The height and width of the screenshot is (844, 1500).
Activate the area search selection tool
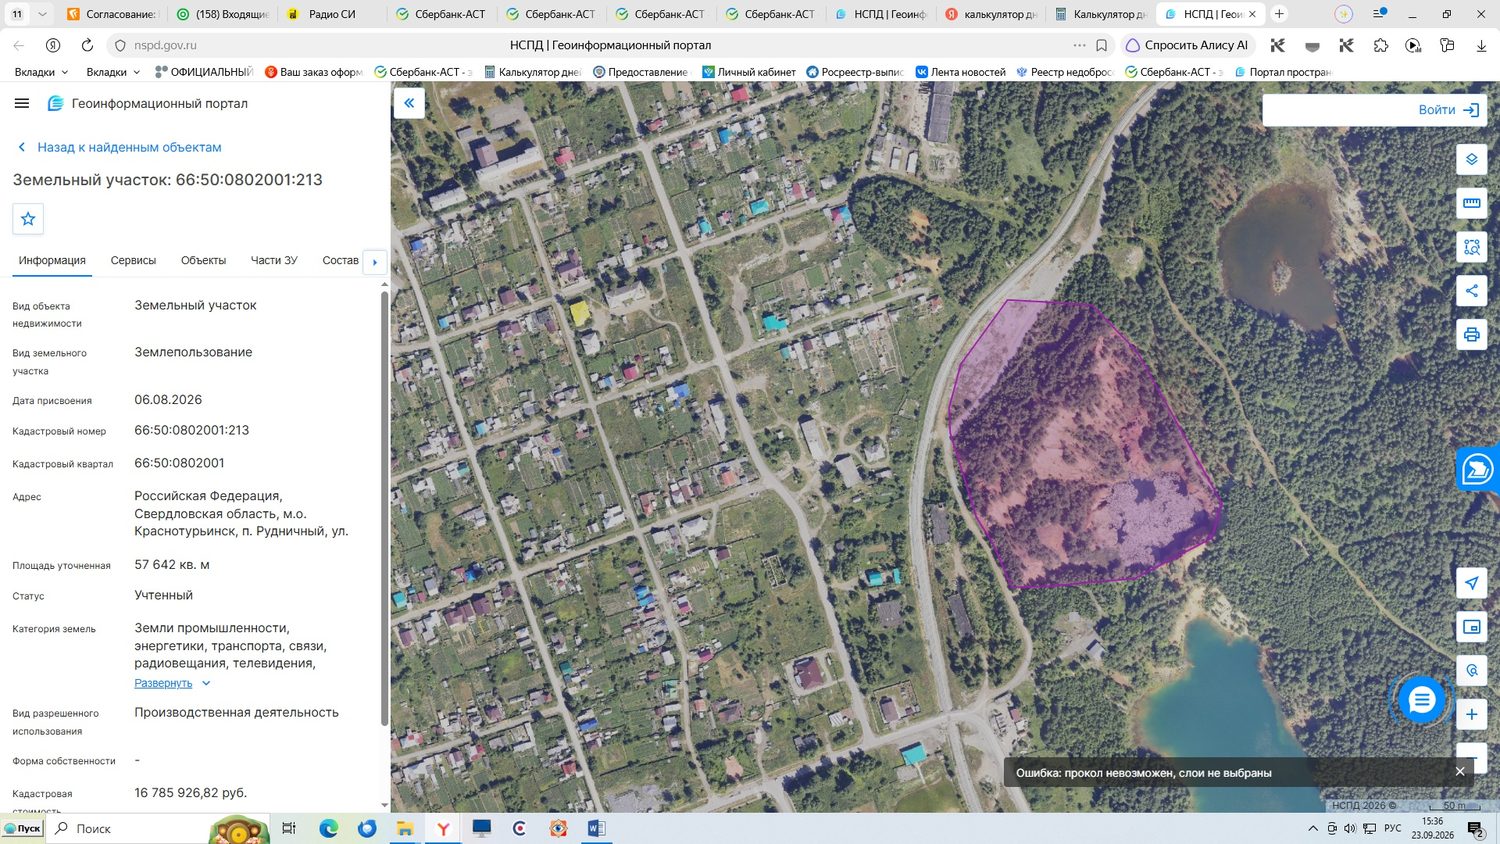coord(1471,247)
